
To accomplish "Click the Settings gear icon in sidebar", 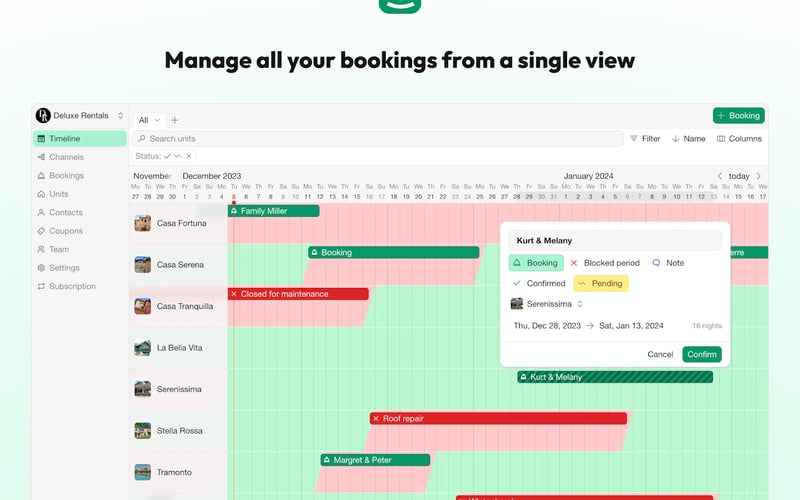I will click(x=41, y=267).
